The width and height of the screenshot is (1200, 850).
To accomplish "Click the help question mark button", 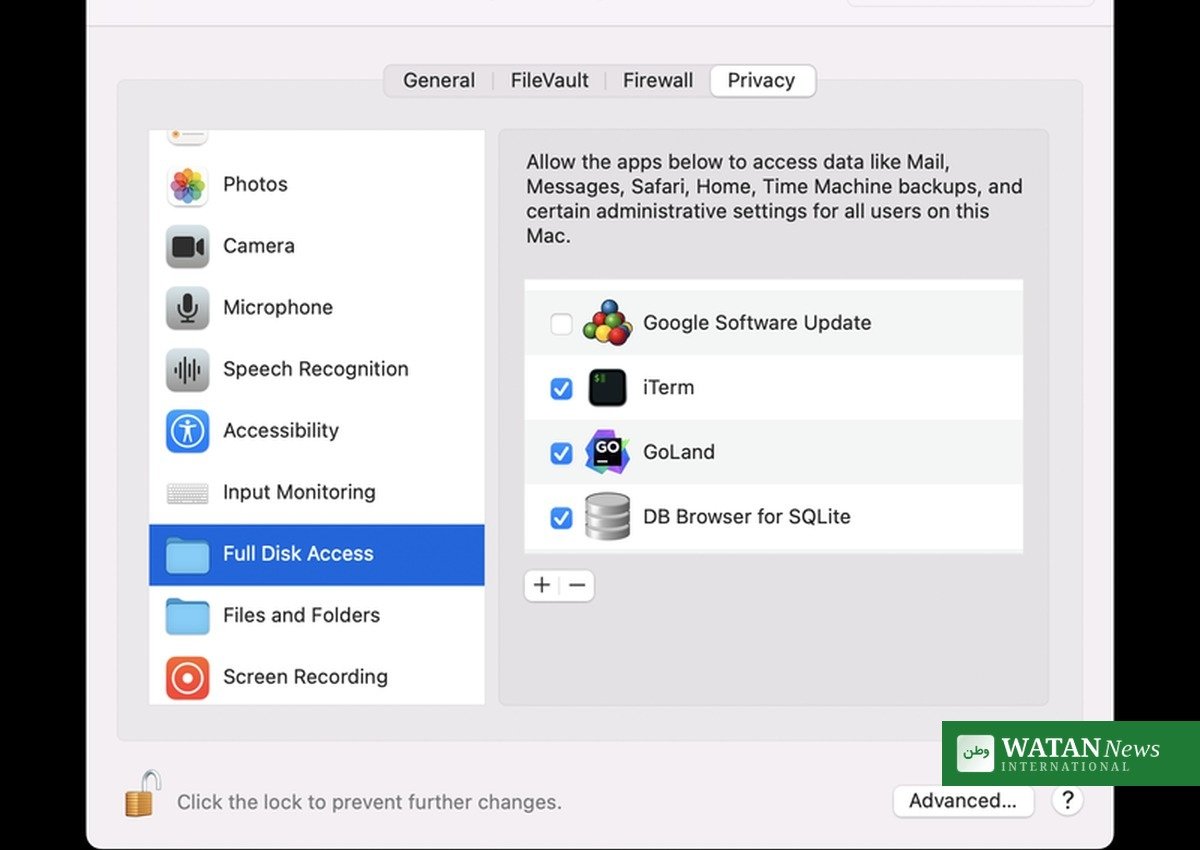I will click(x=1068, y=800).
